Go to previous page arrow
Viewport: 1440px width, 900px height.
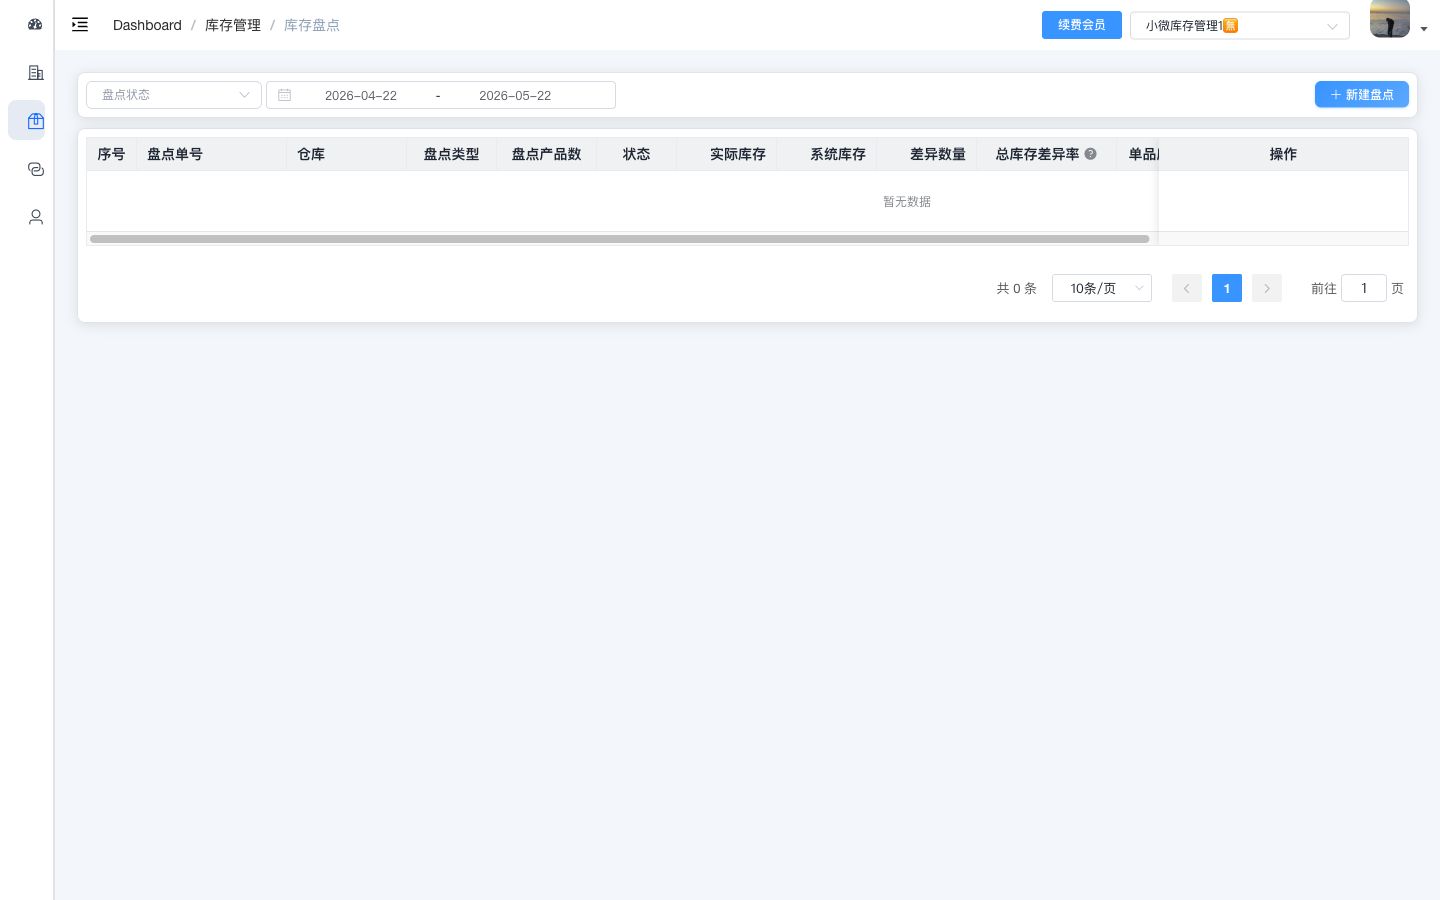1187,288
